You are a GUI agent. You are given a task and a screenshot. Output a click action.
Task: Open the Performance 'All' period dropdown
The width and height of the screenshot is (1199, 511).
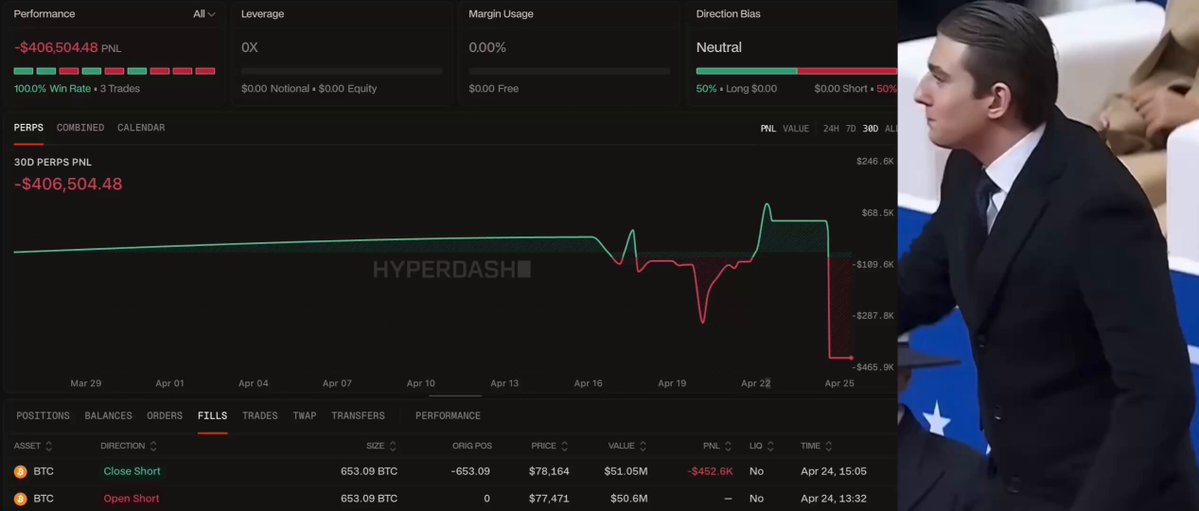[x=204, y=14]
